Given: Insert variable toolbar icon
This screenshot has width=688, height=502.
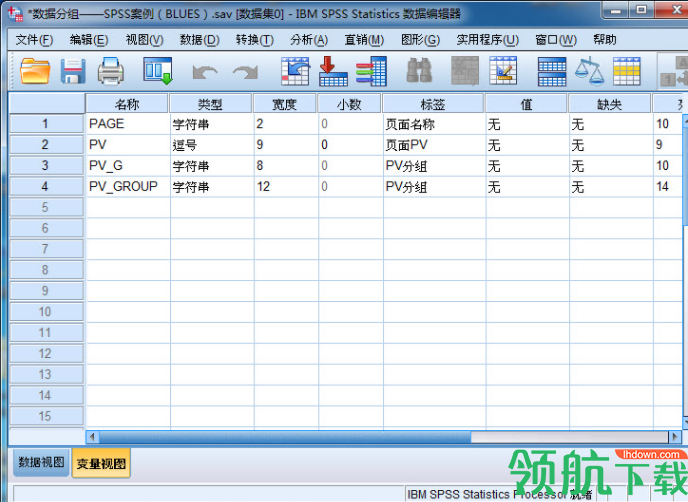Looking at the screenshot, I should pyautogui.click(x=503, y=71).
